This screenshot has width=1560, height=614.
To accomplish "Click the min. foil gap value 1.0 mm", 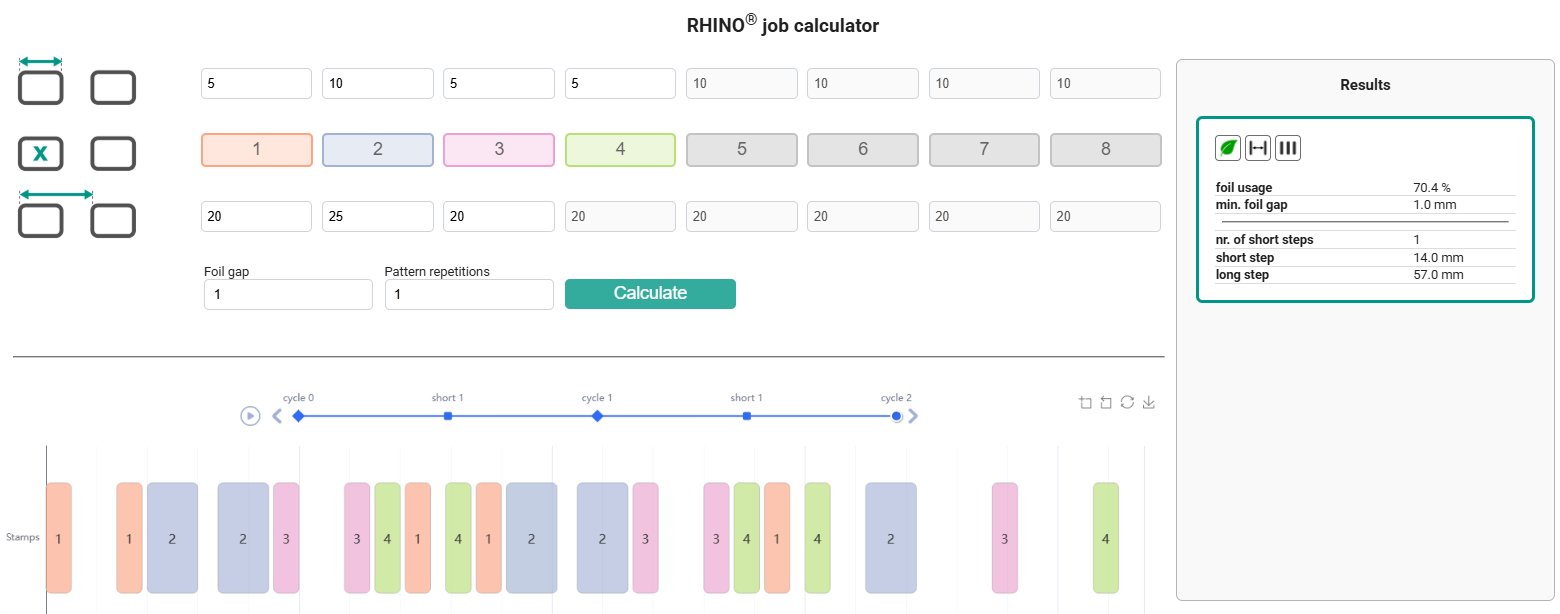I will [1435, 205].
